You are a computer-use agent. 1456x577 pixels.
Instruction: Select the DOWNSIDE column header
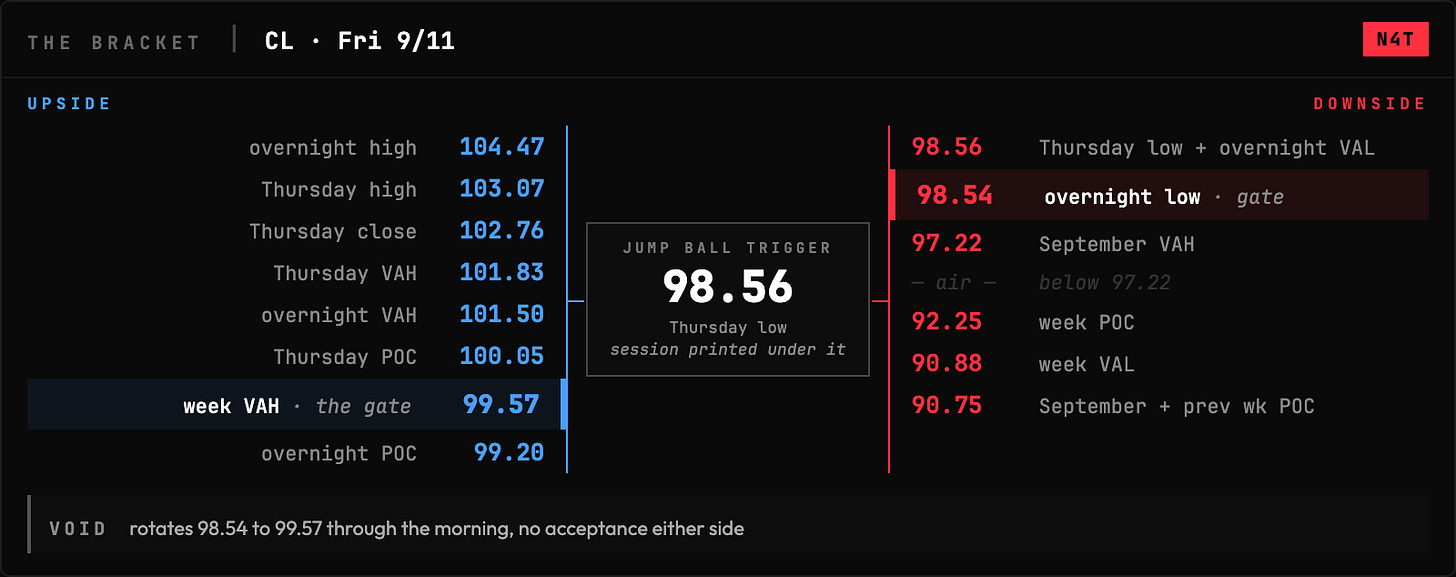tap(1370, 103)
